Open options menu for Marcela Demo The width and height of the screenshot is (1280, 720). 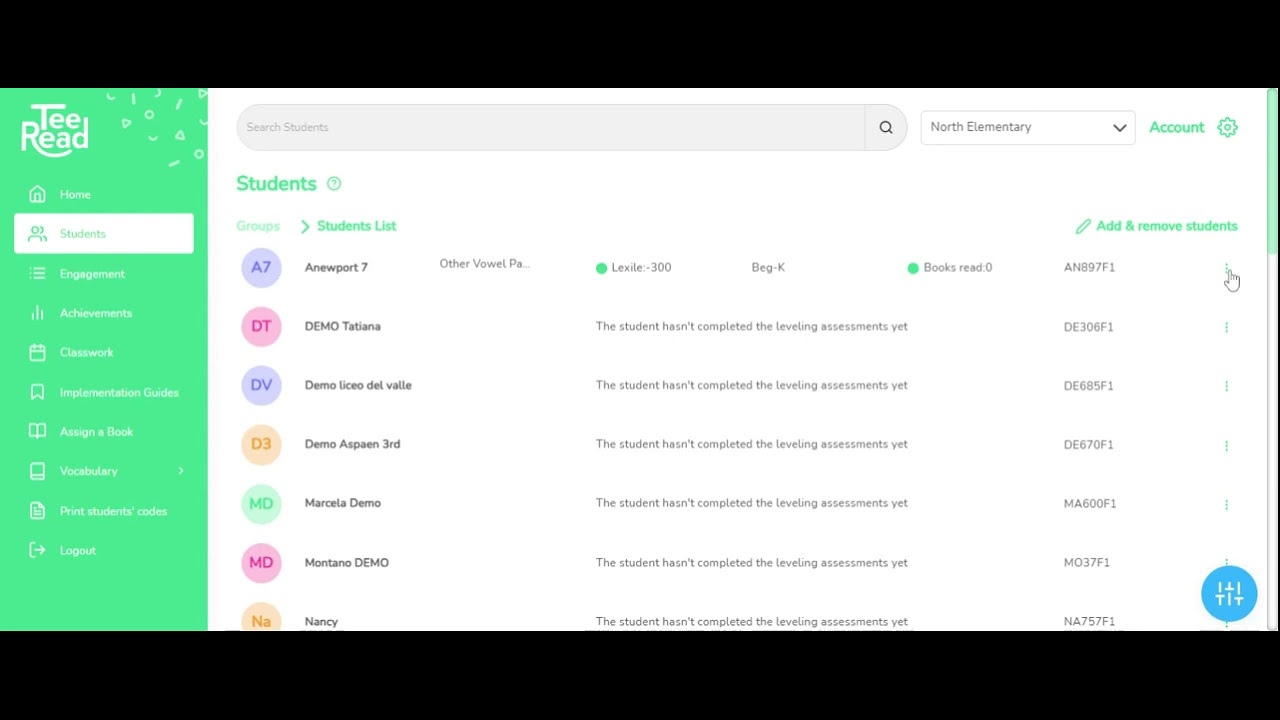(1226, 504)
